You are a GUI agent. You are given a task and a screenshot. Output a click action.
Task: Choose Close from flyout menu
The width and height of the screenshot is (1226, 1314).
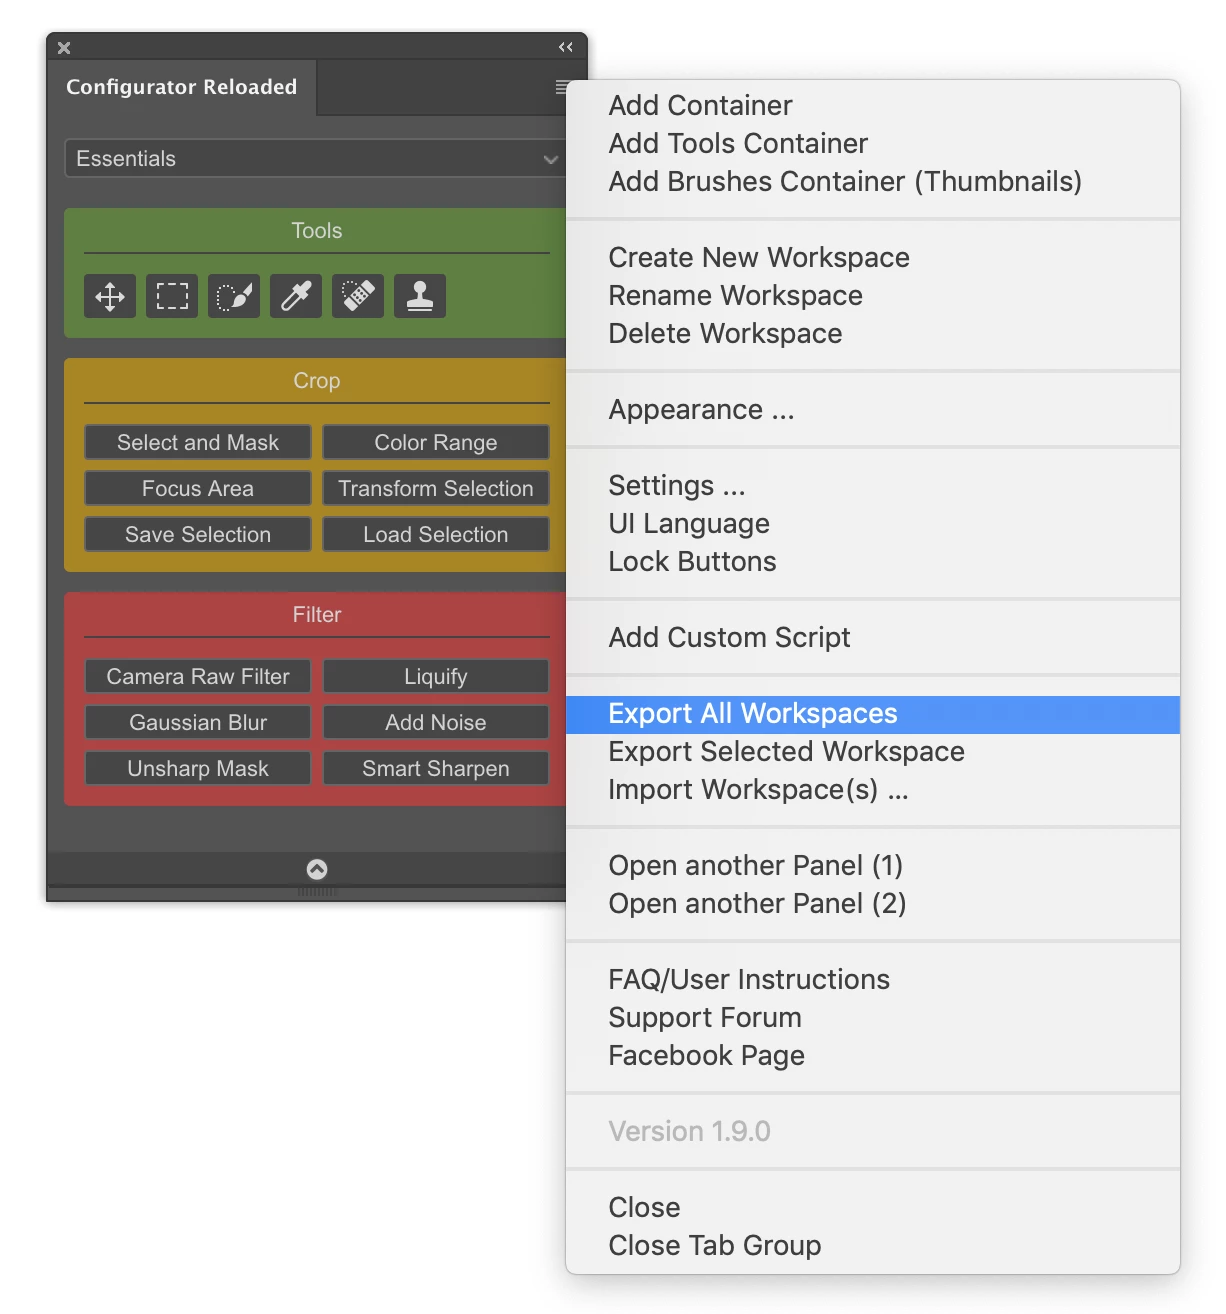(873, 1207)
